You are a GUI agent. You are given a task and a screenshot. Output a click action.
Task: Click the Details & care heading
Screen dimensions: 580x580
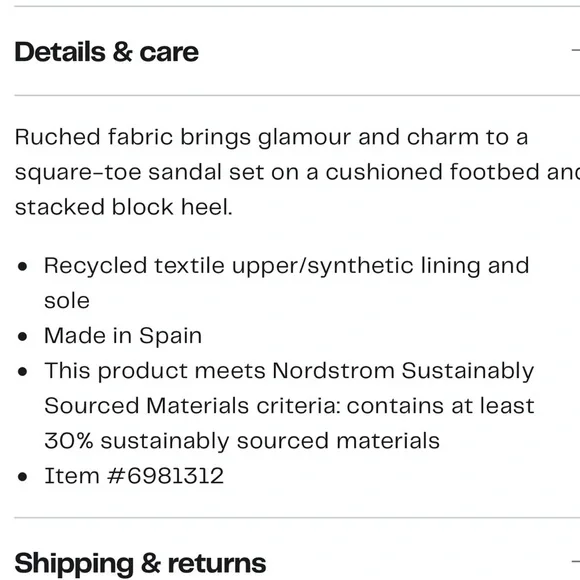point(107,52)
